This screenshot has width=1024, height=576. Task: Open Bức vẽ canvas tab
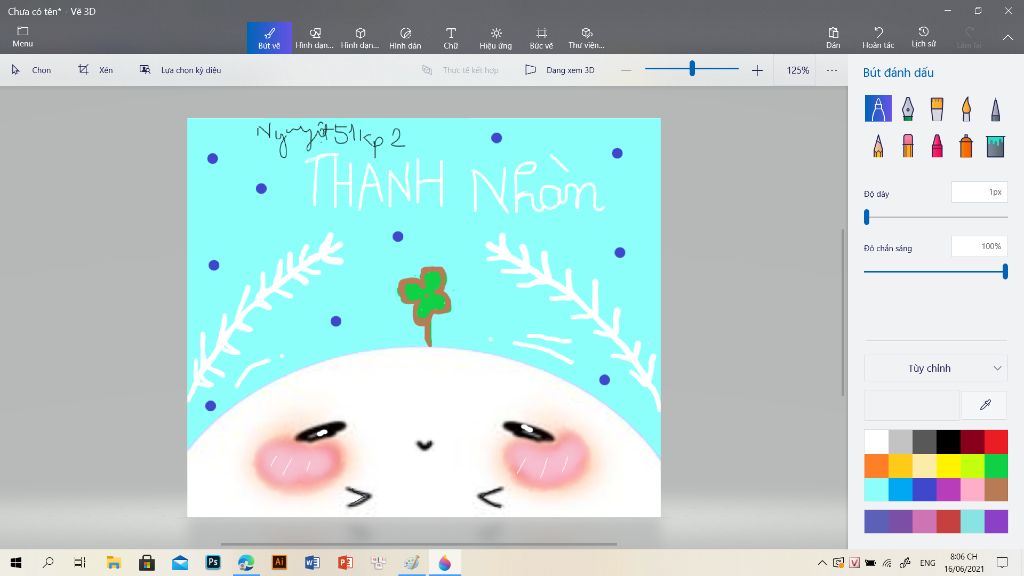tap(541, 38)
